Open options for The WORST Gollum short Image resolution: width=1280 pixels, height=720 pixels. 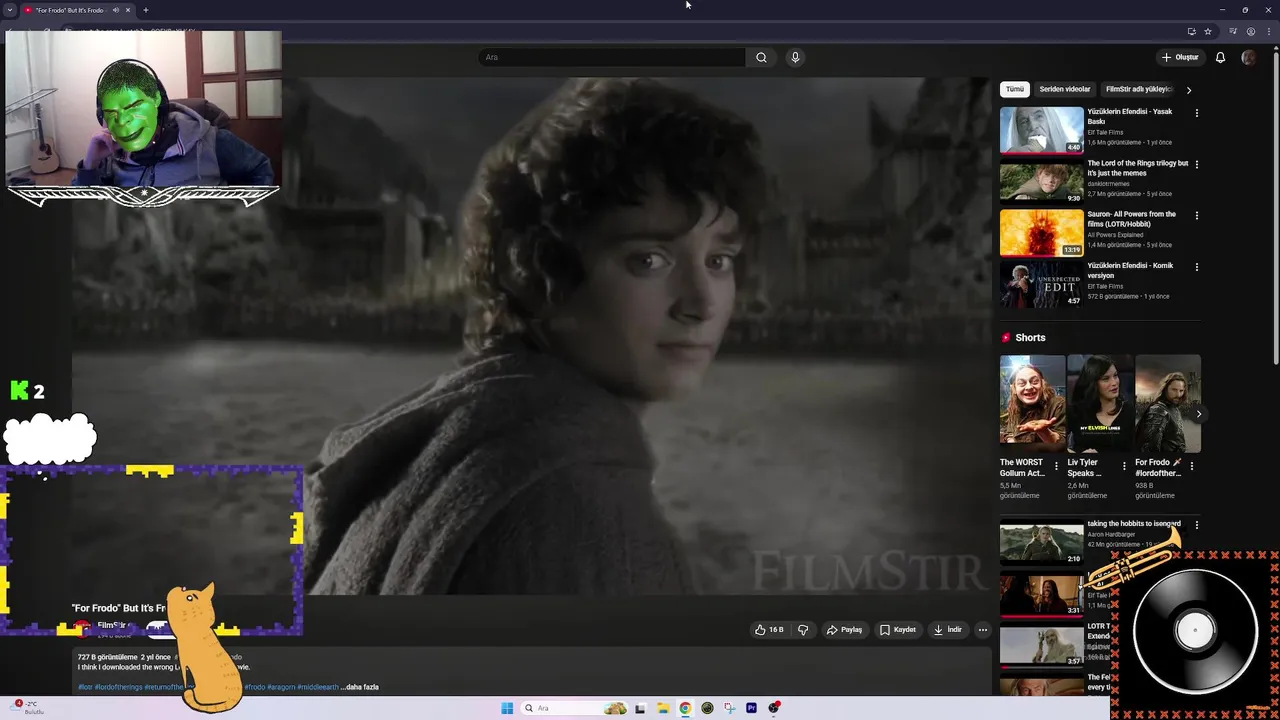[1056, 466]
